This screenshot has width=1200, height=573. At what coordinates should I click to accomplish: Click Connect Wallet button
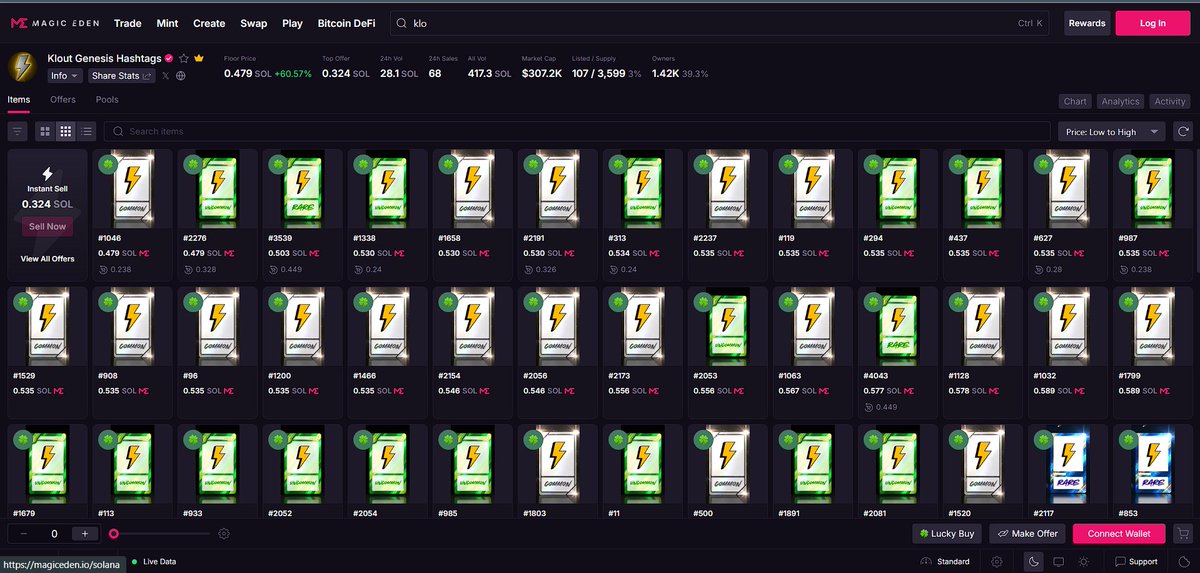coord(1119,534)
